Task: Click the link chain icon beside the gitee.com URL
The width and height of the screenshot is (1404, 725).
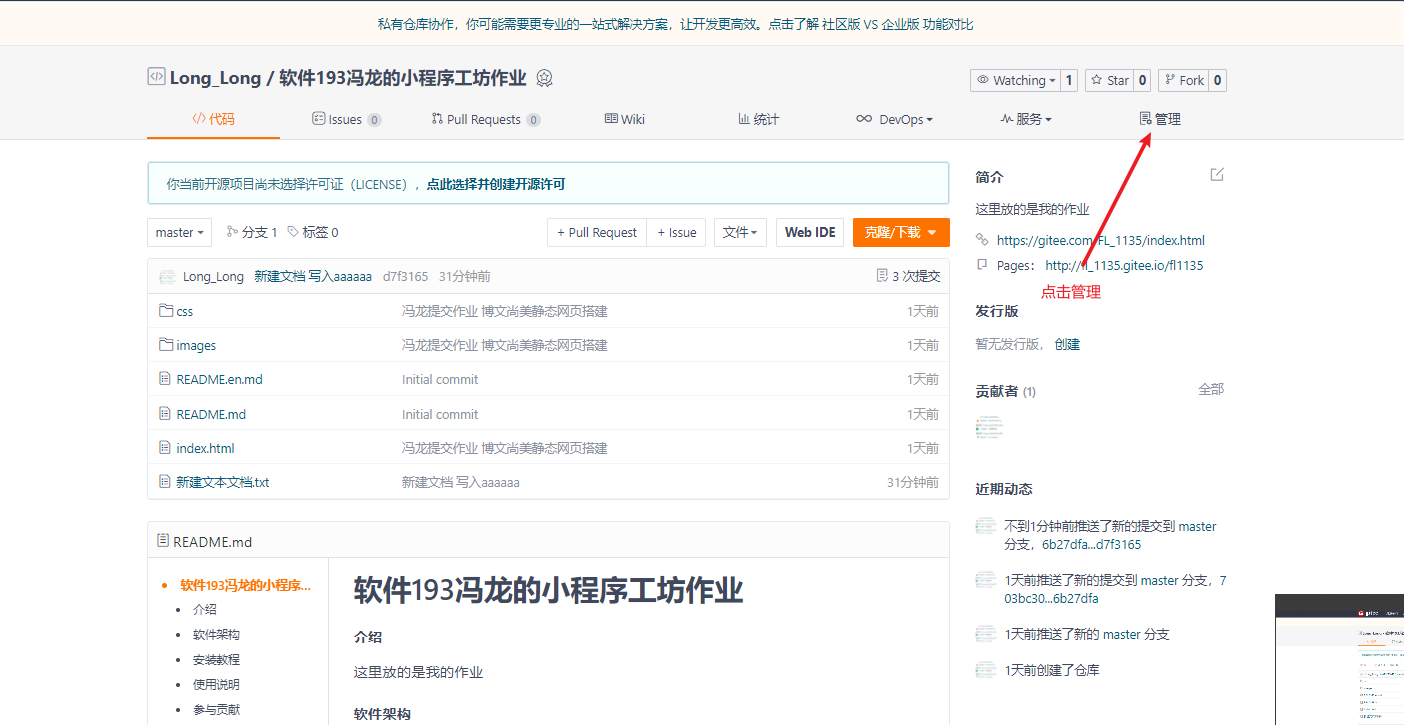Action: pyautogui.click(x=982, y=240)
